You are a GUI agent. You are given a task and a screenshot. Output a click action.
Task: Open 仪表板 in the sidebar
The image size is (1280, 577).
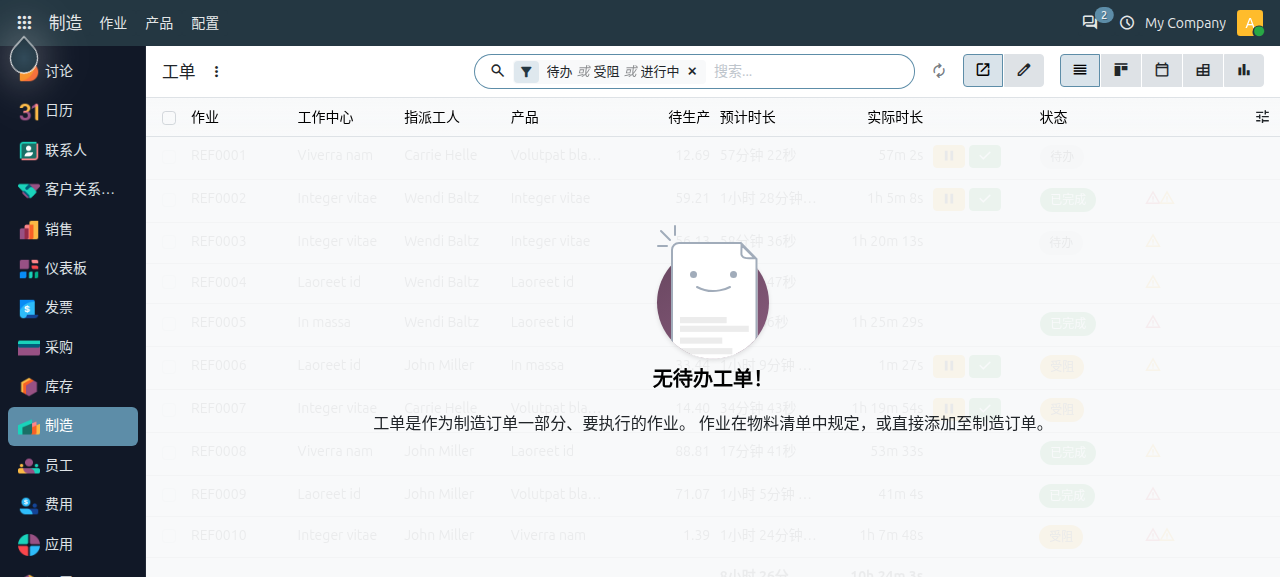pyautogui.click(x=73, y=268)
